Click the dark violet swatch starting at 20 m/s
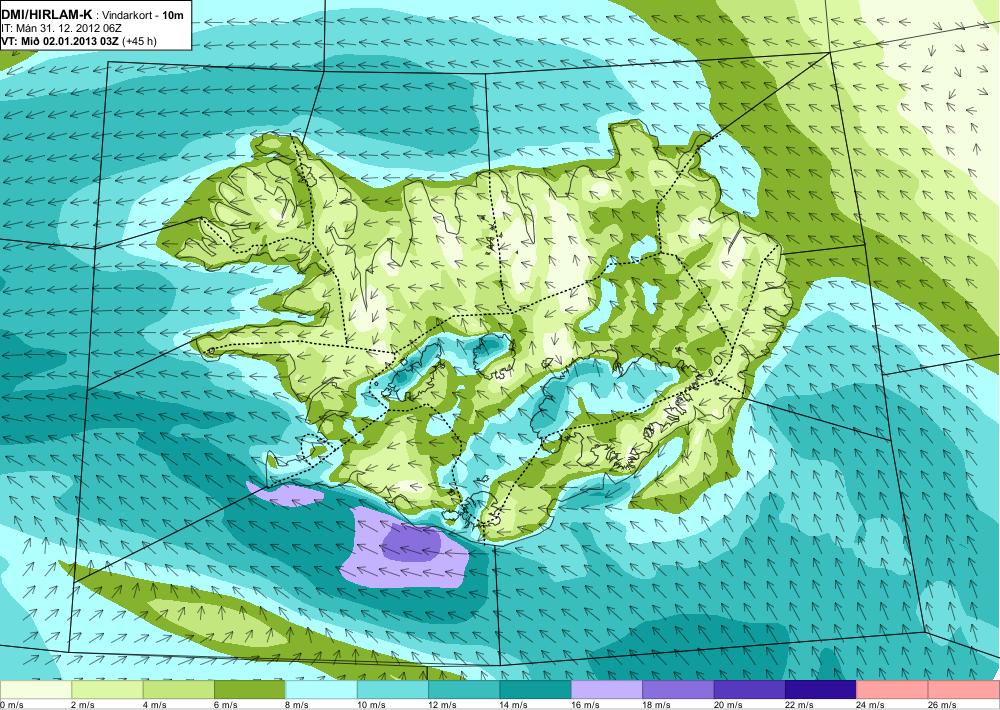This screenshot has width=1000, height=710. pyautogui.click(x=750, y=690)
